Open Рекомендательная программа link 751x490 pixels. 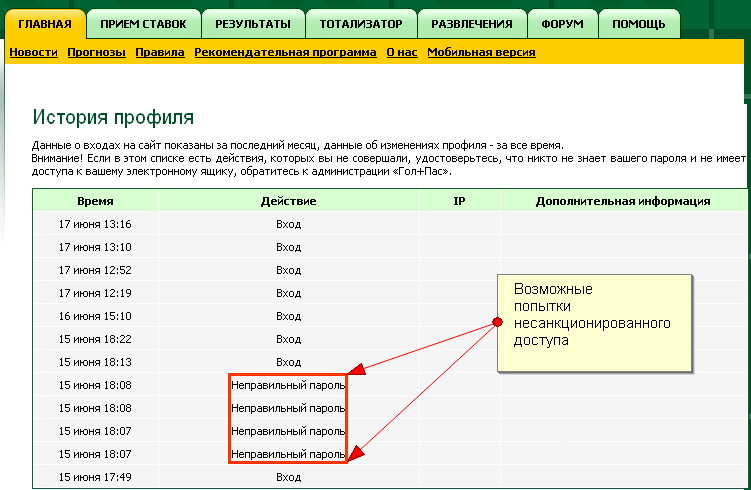tap(285, 52)
